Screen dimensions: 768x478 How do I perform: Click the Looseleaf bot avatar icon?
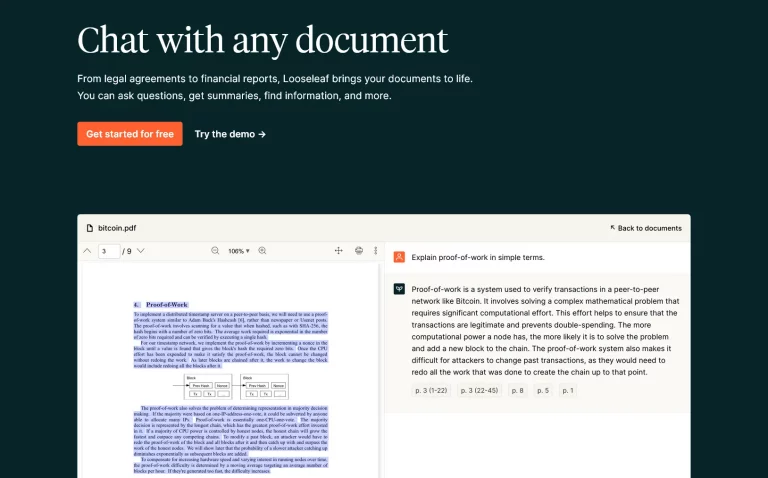pos(399,289)
